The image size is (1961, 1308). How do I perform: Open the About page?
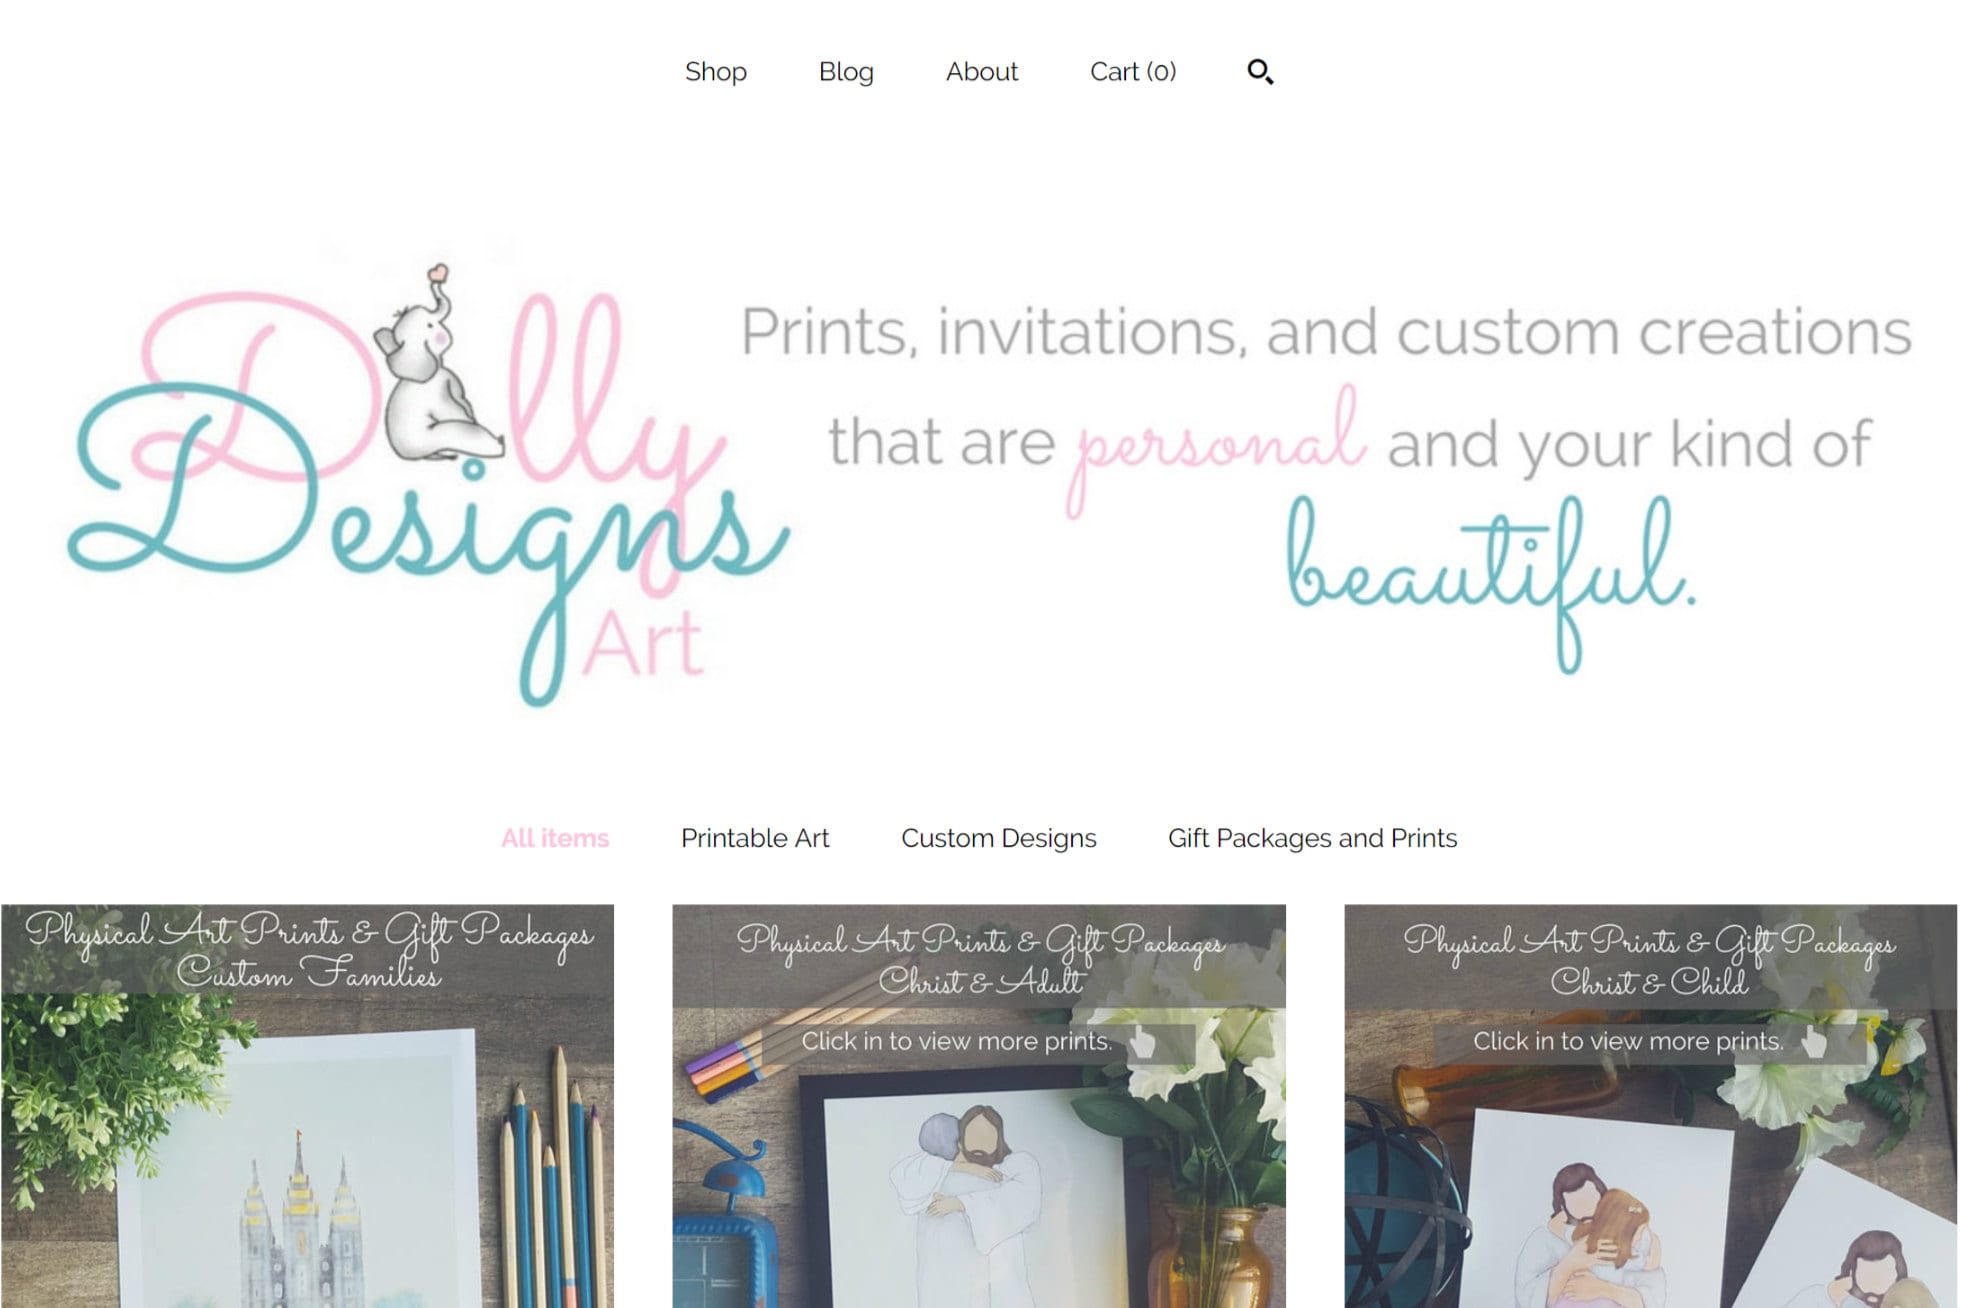[x=982, y=72]
